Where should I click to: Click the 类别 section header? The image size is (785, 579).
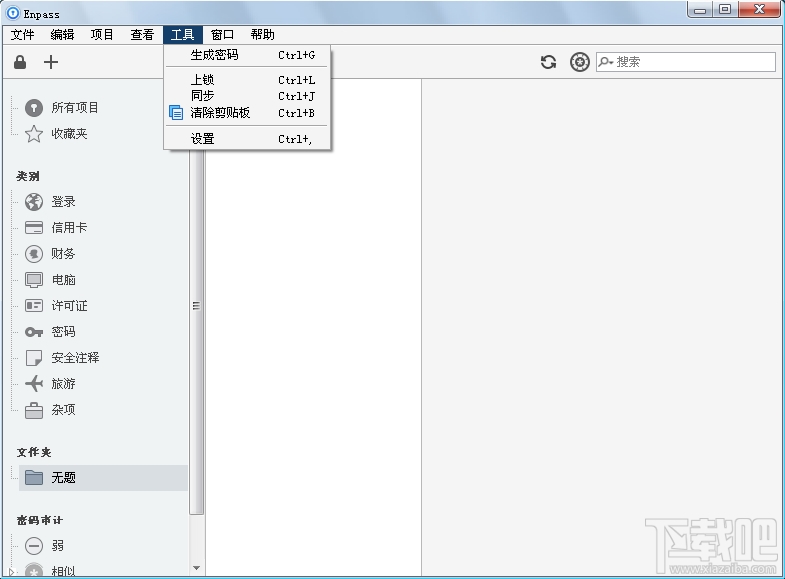[28, 176]
